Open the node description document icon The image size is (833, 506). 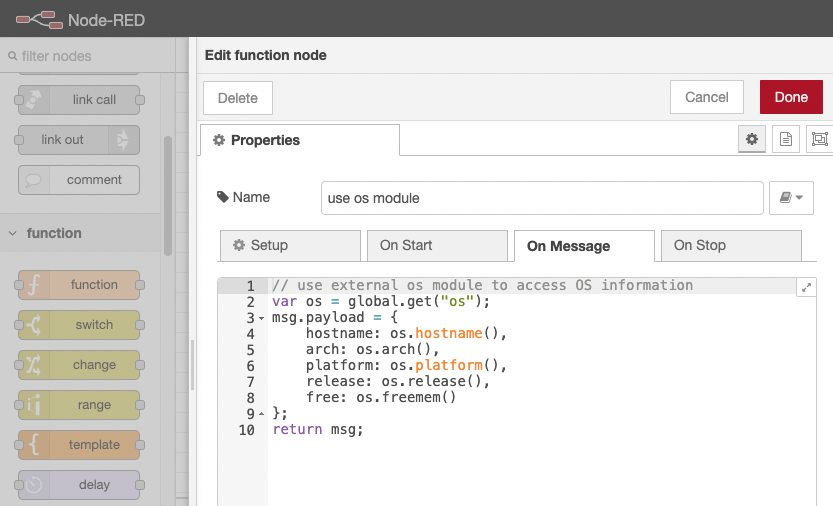click(x=786, y=140)
